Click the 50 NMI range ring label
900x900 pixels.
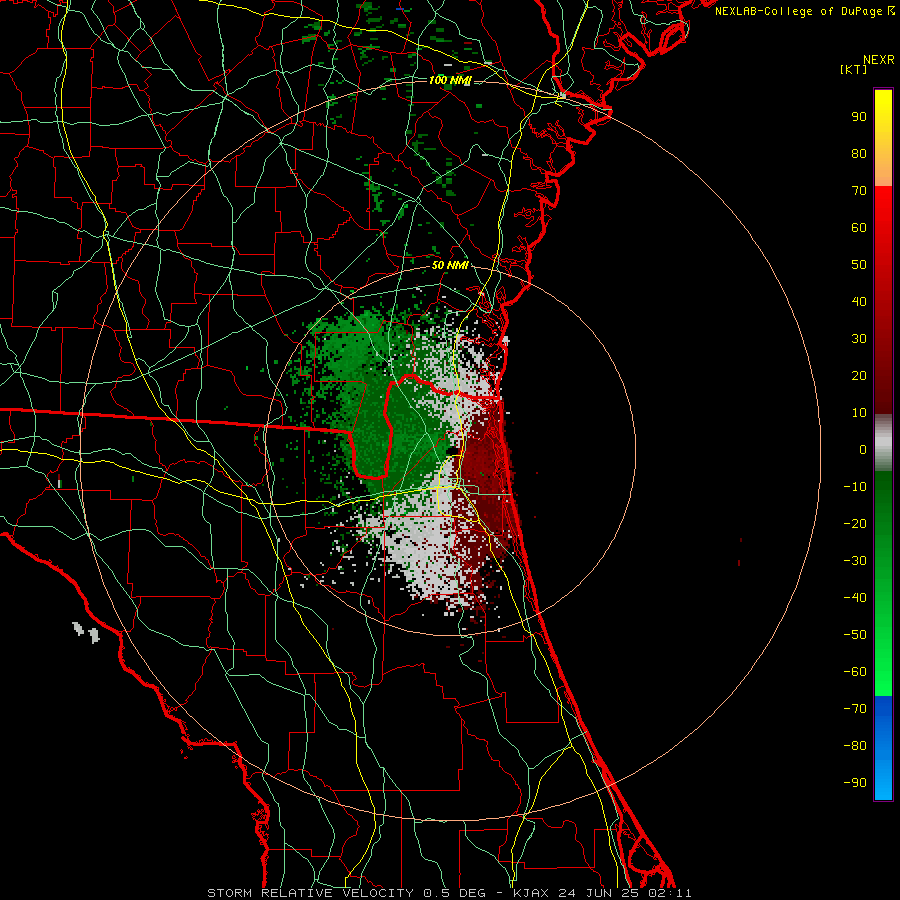[x=450, y=265]
